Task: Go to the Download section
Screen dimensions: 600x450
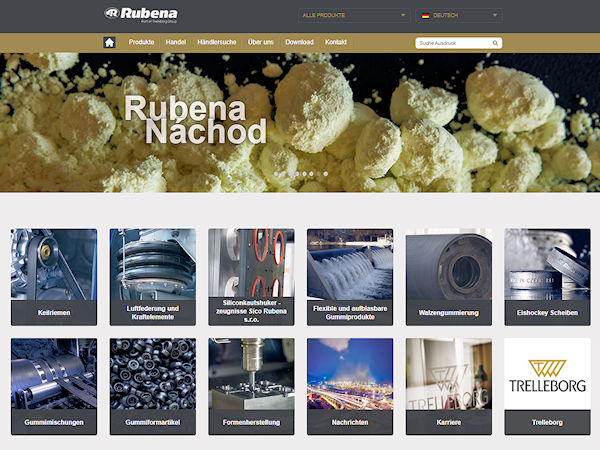Action: click(299, 42)
